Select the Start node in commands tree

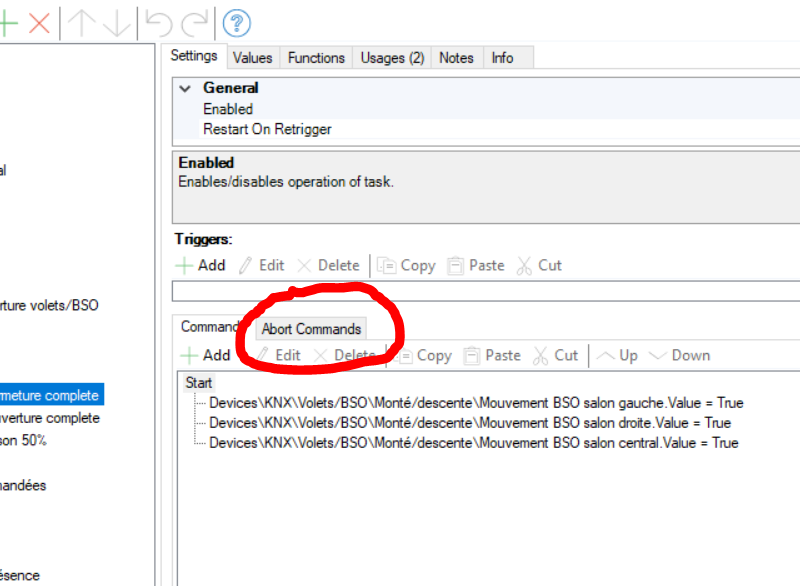pos(199,383)
